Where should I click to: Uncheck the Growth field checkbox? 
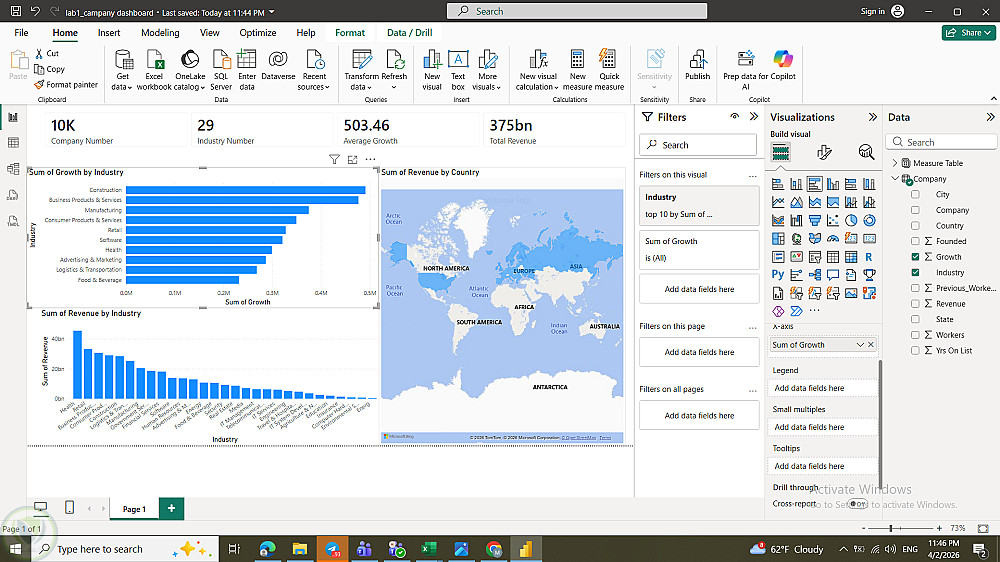[x=915, y=257]
